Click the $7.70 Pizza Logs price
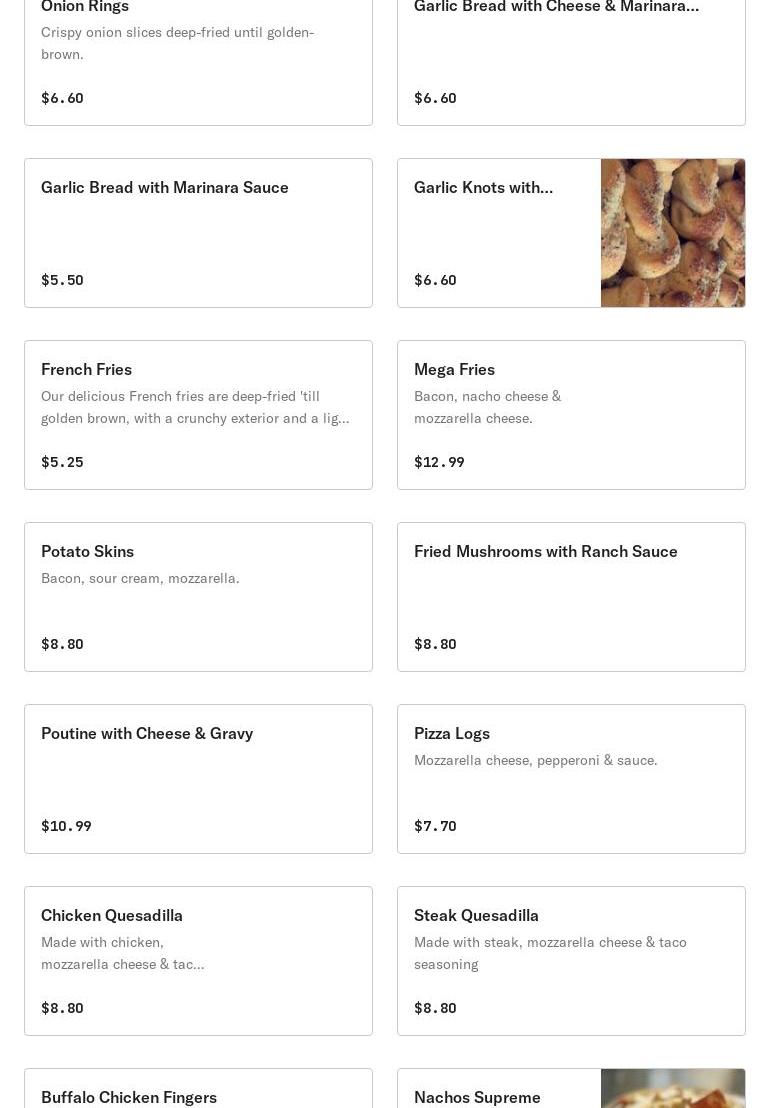 (435, 826)
